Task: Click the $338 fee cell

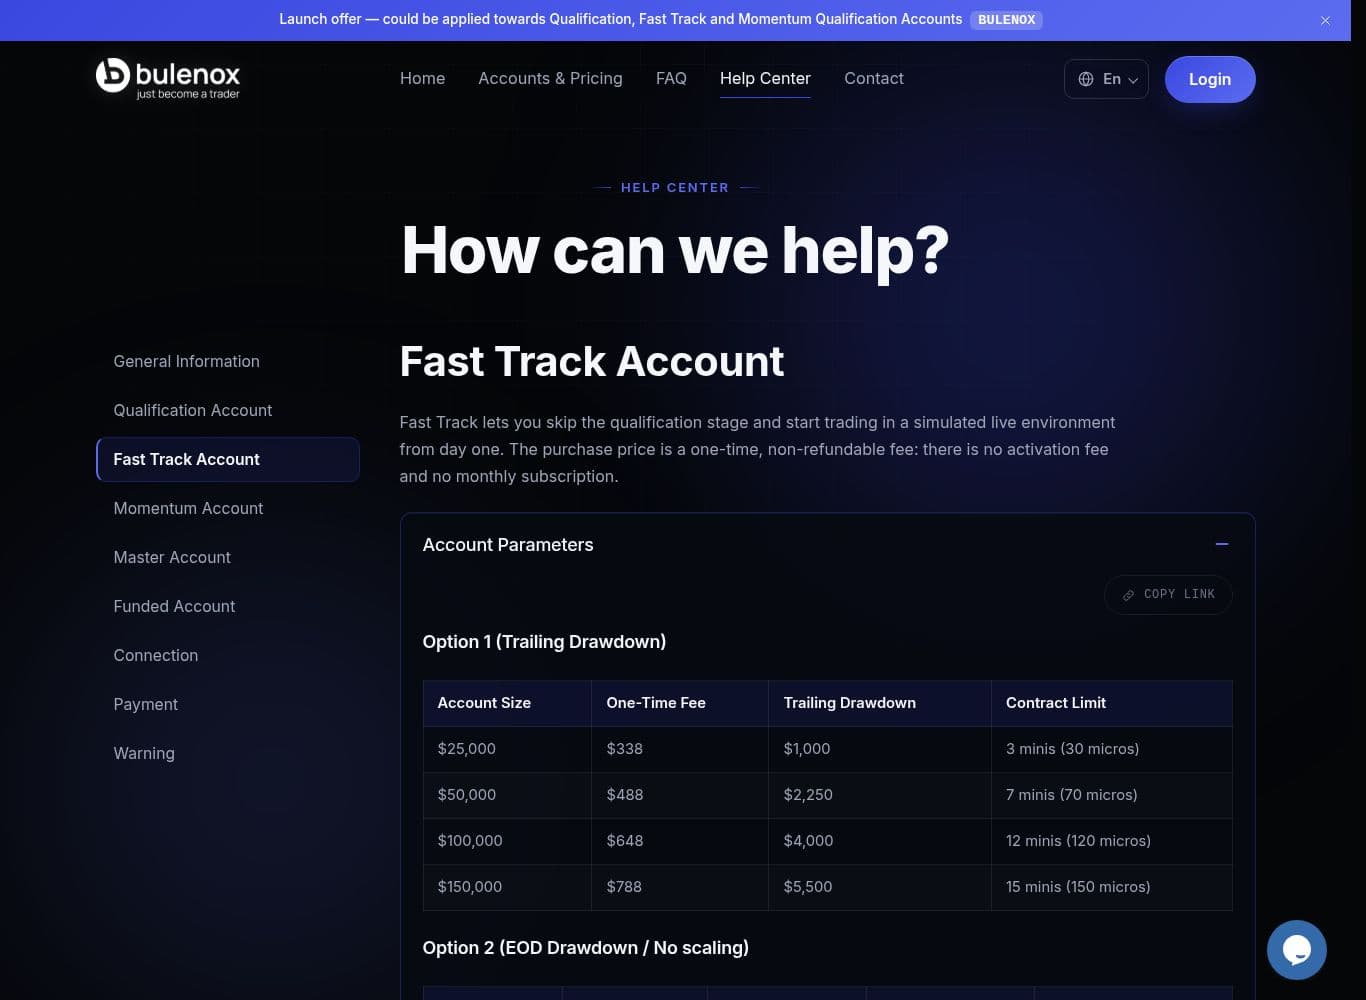Action: [680, 749]
